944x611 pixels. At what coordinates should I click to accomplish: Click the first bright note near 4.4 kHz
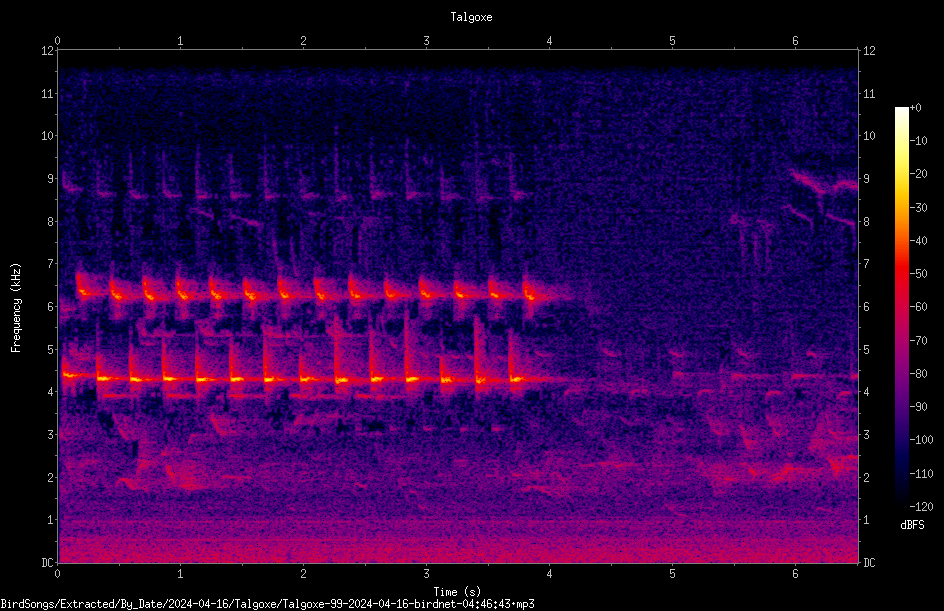click(70, 374)
